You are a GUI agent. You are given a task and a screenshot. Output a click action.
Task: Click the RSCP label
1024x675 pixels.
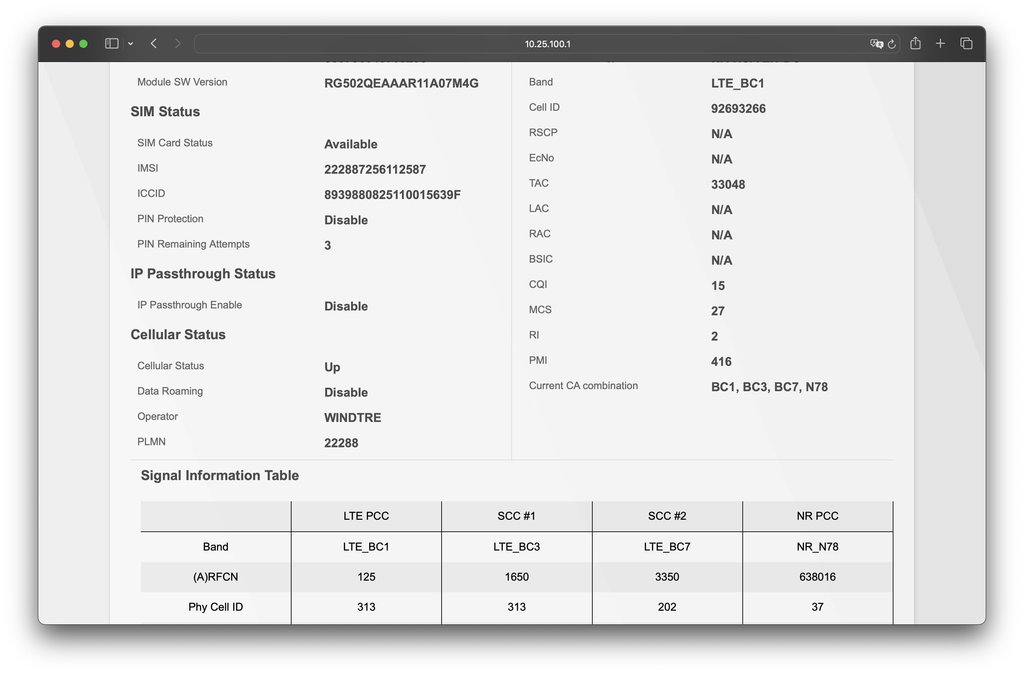[x=543, y=133]
